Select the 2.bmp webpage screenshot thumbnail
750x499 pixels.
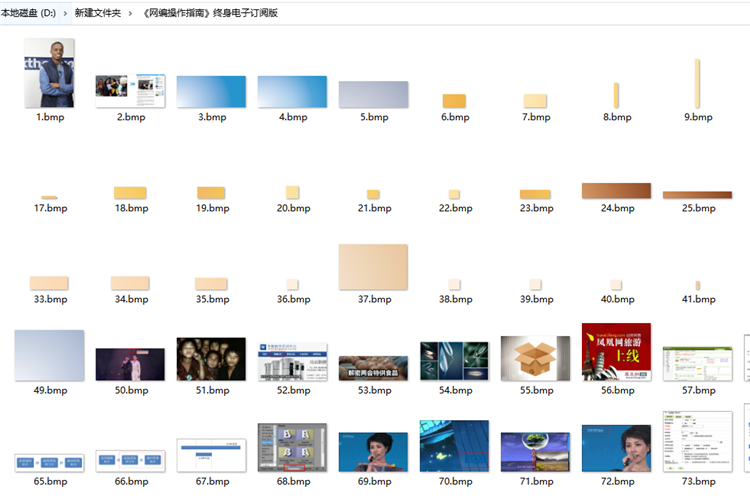coord(130,90)
